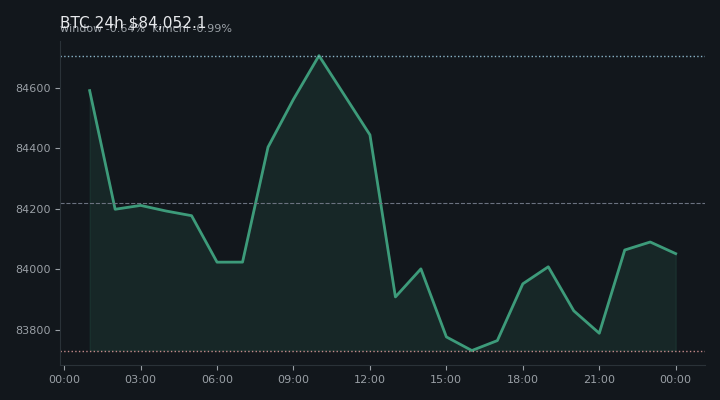The width and height of the screenshot is (720, 400).
Task: Click the y-axis label 84000
Action: 33,270
